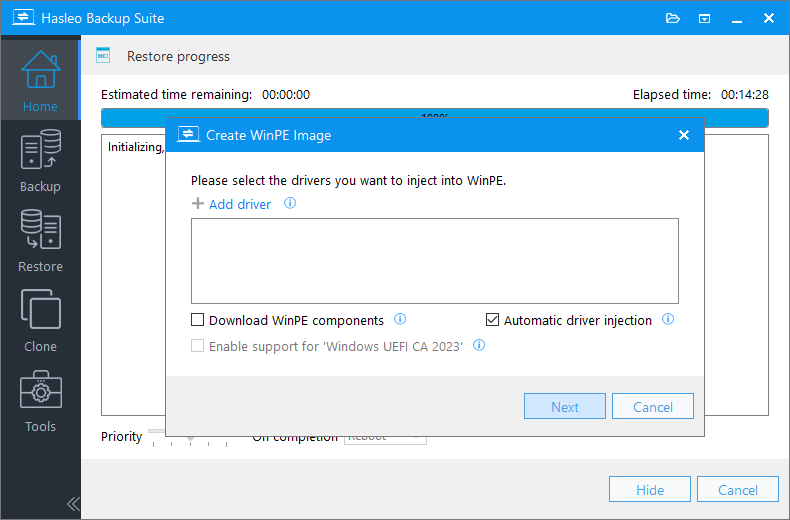Image resolution: width=790 pixels, height=520 pixels.
Task: Close the Create WinPE Image dialog
Action: coord(684,135)
